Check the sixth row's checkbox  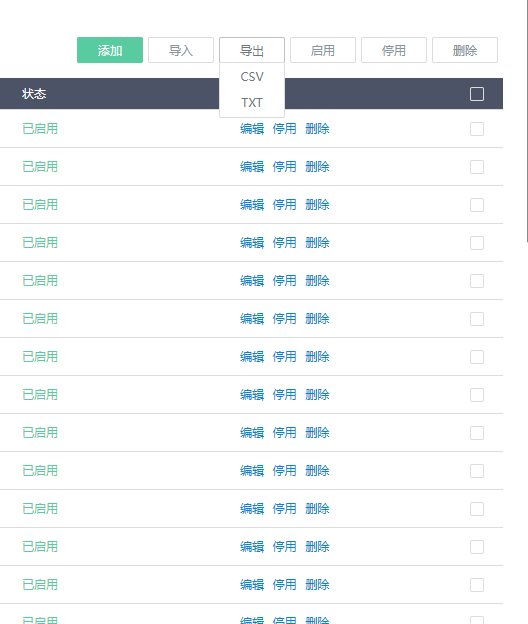point(477,319)
